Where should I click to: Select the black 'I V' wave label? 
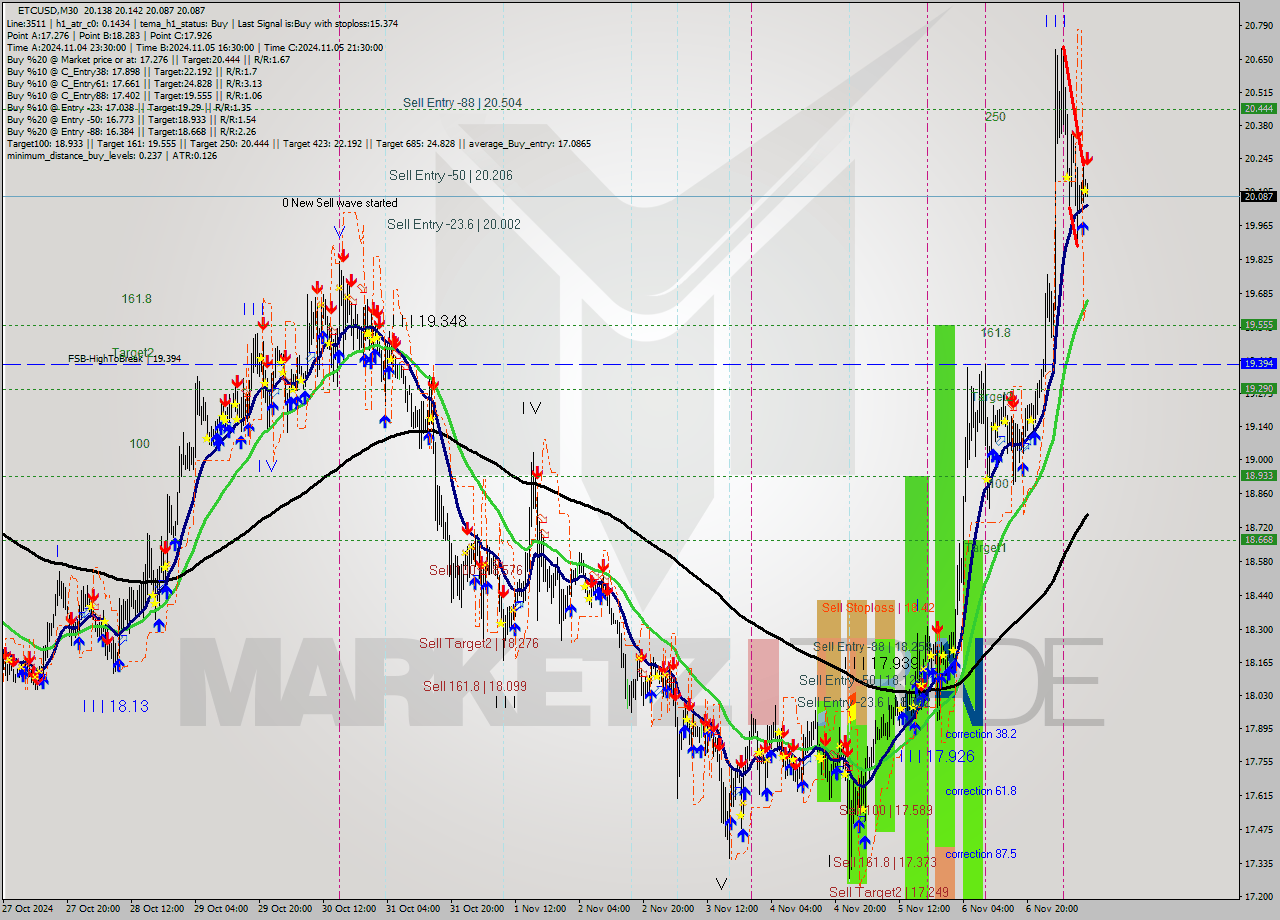coord(530,408)
